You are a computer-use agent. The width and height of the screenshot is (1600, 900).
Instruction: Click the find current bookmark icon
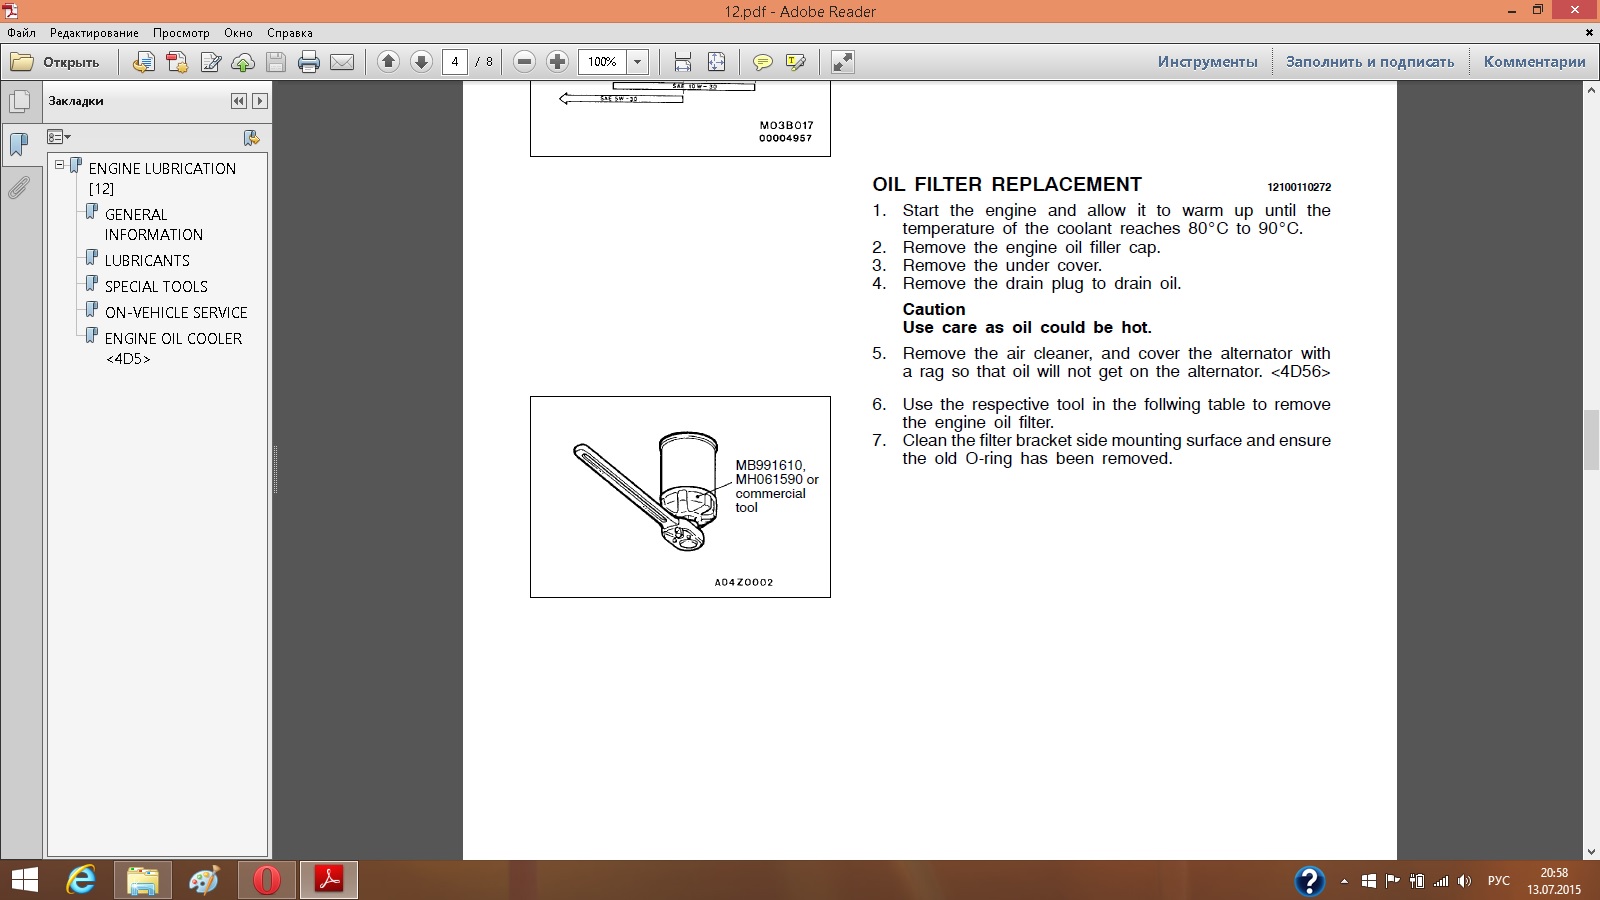(251, 137)
